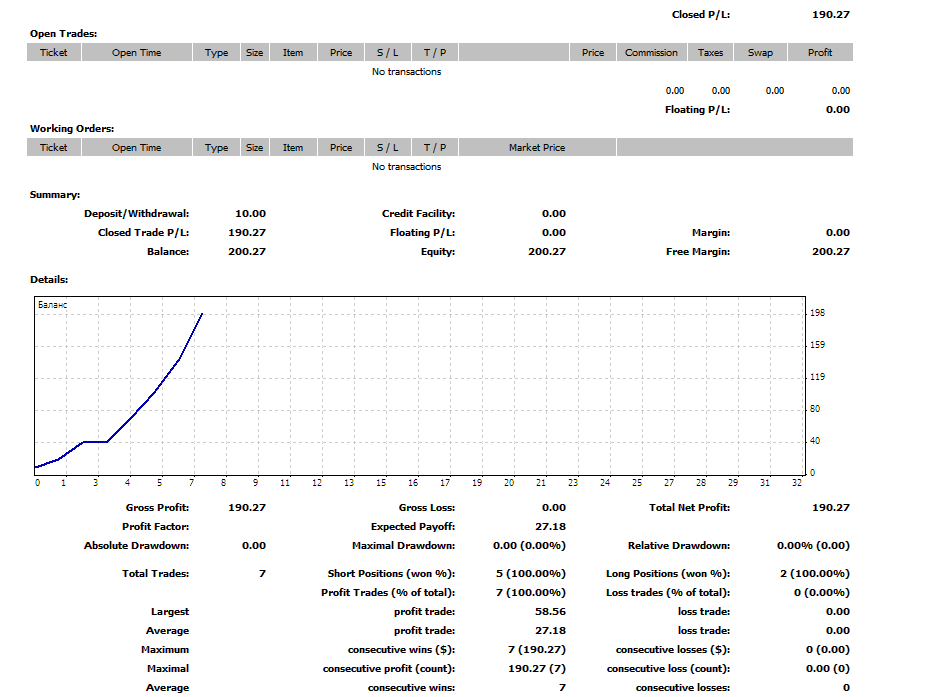The height and width of the screenshot is (697, 936).
Task: Click the Summary heading
Action: tap(55, 195)
